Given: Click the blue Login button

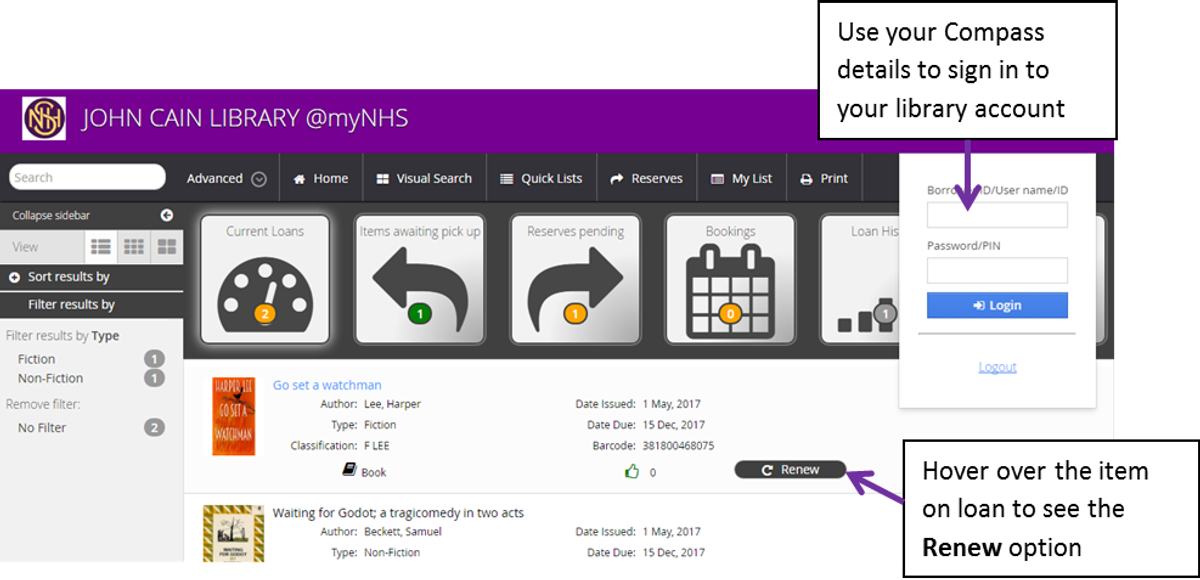Looking at the screenshot, I should [x=997, y=305].
